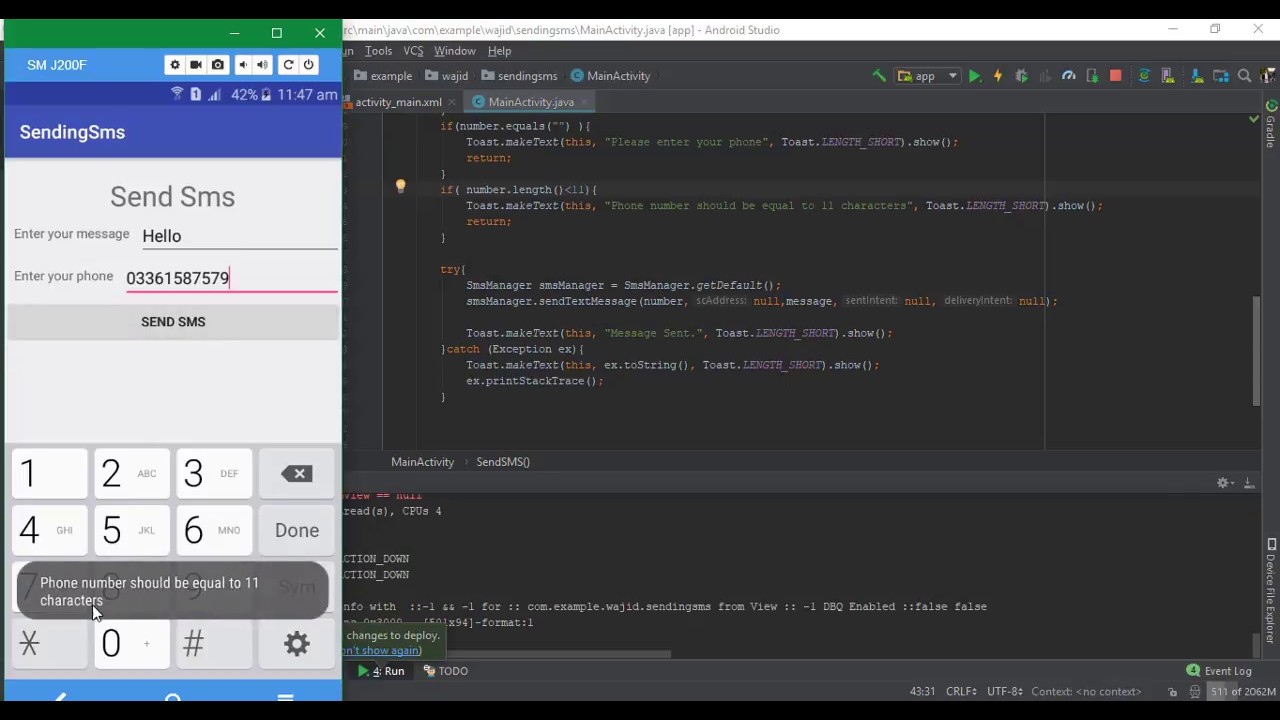
Task: Click the Context no context status entry
Action: tap(1086, 692)
